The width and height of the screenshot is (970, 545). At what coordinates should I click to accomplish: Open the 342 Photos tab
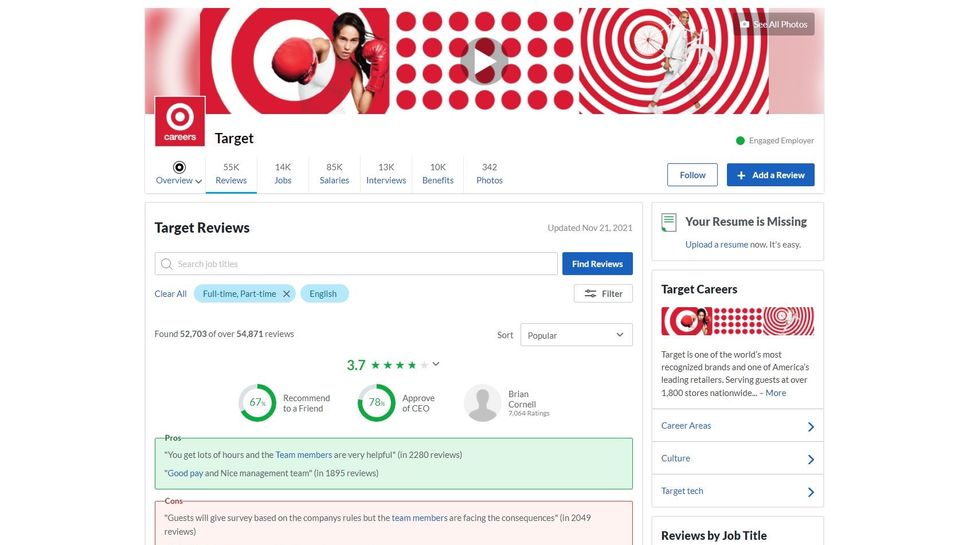489,174
